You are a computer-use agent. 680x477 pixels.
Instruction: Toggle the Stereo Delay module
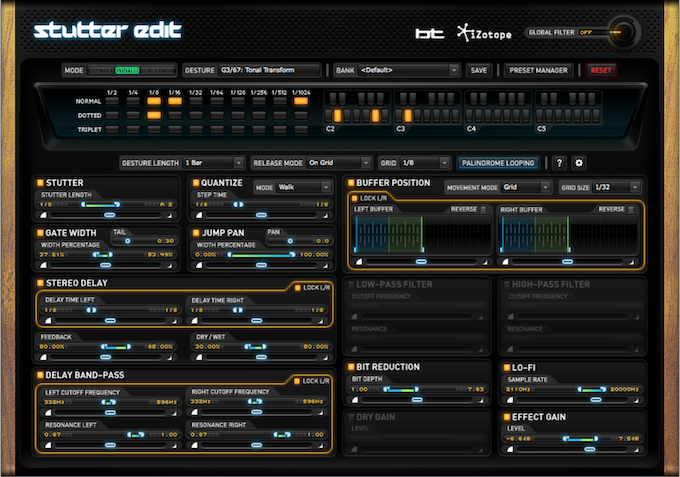point(40,283)
